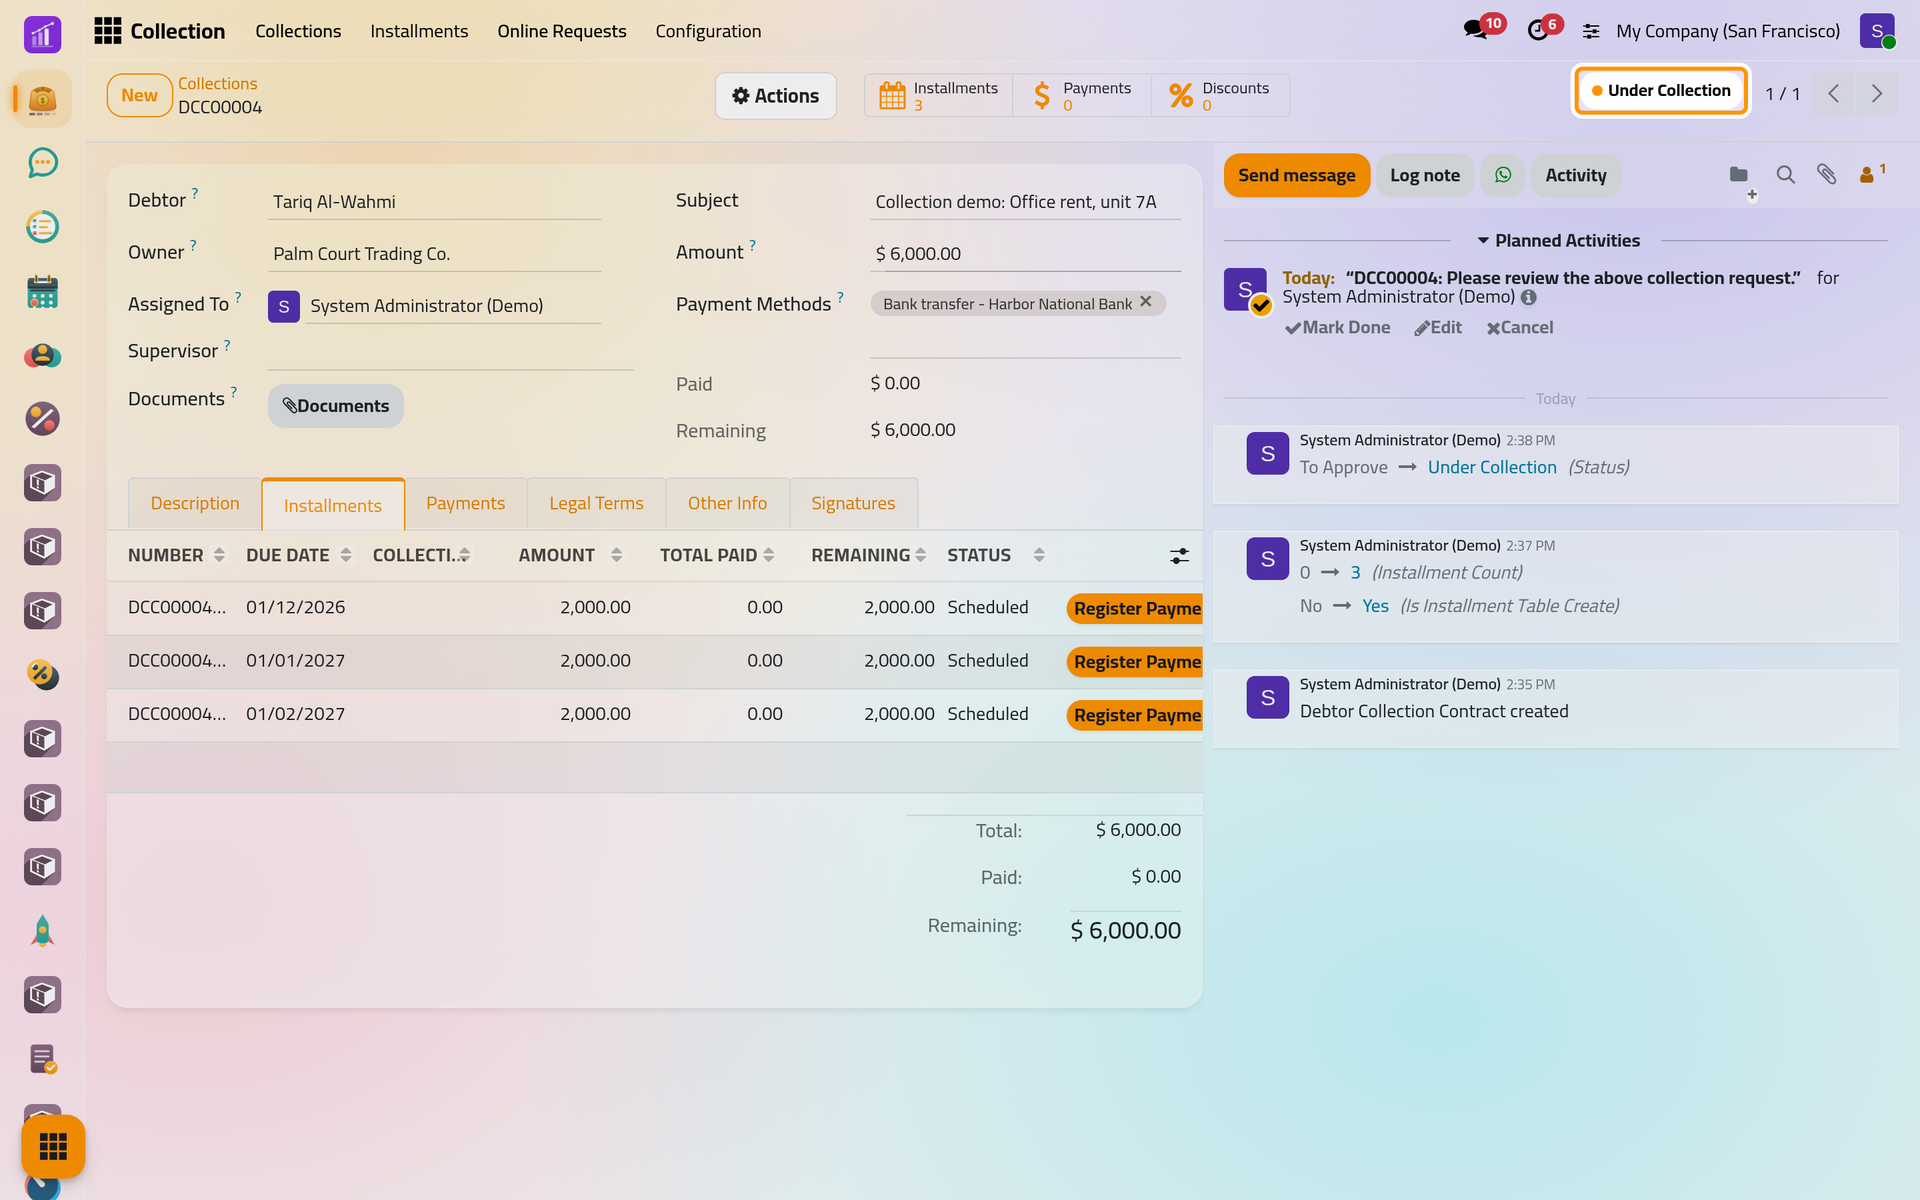Go to the previous record arrow
Image resolution: width=1920 pixels, height=1200 pixels.
(1834, 93)
